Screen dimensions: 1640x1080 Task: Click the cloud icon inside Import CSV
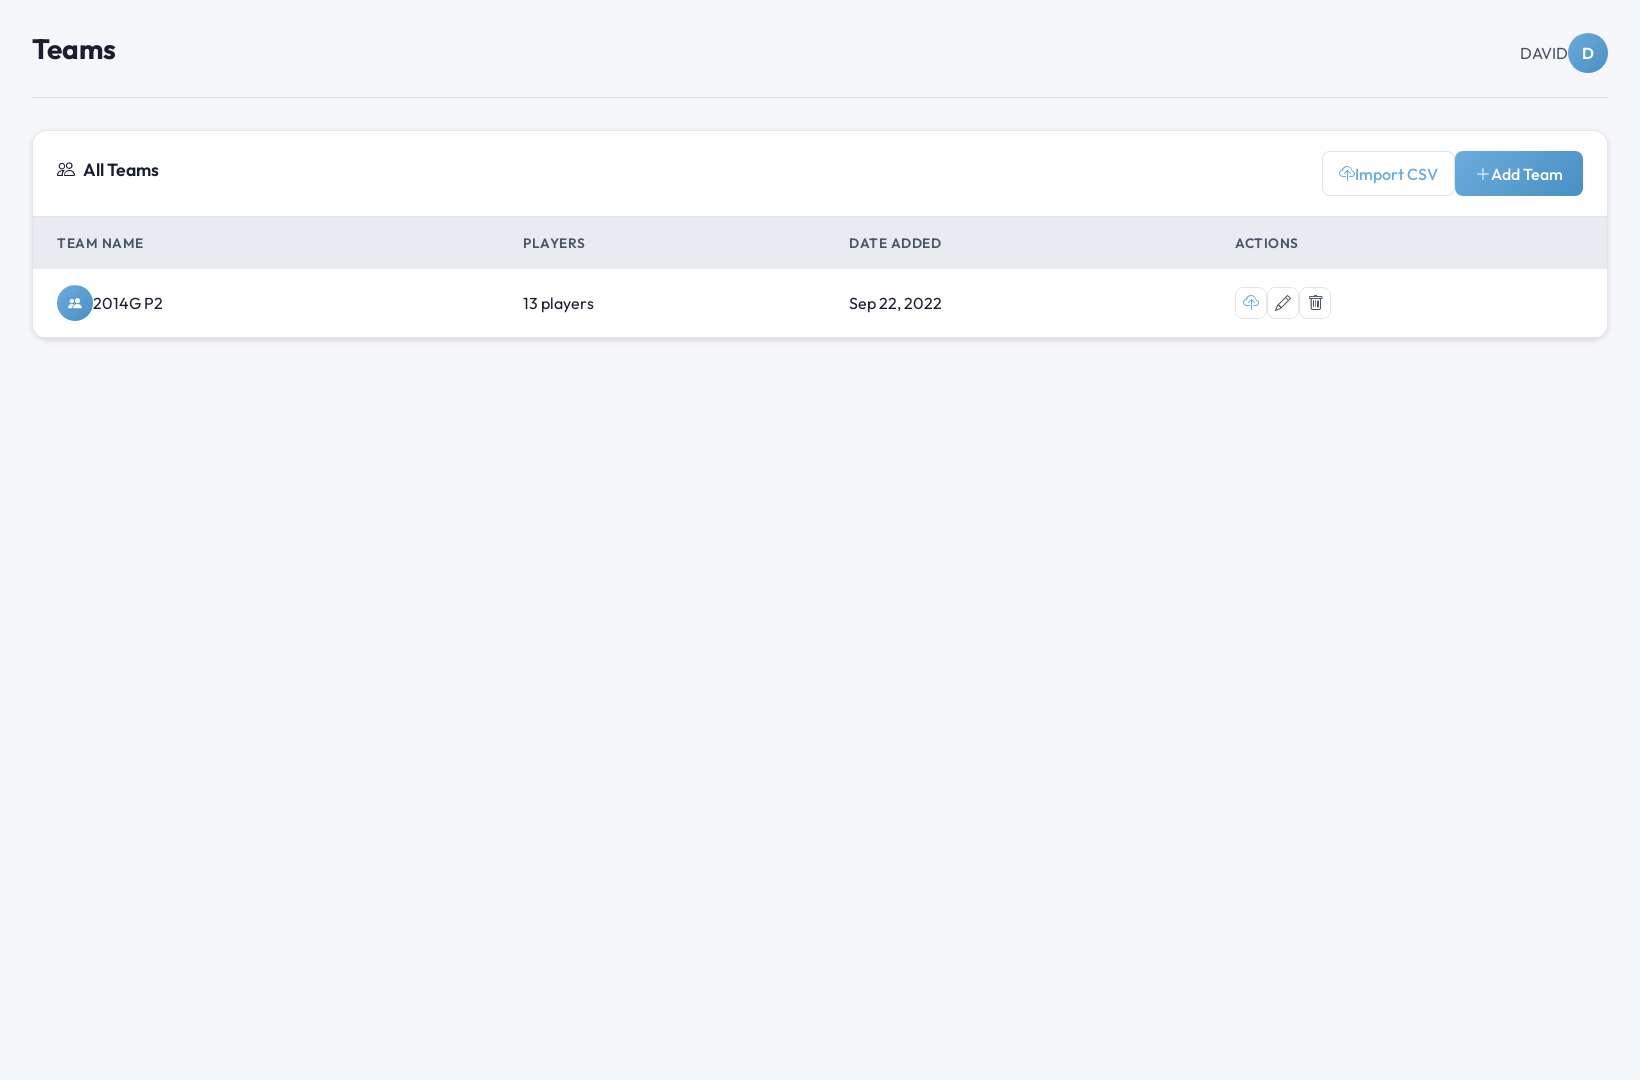point(1346,174)
